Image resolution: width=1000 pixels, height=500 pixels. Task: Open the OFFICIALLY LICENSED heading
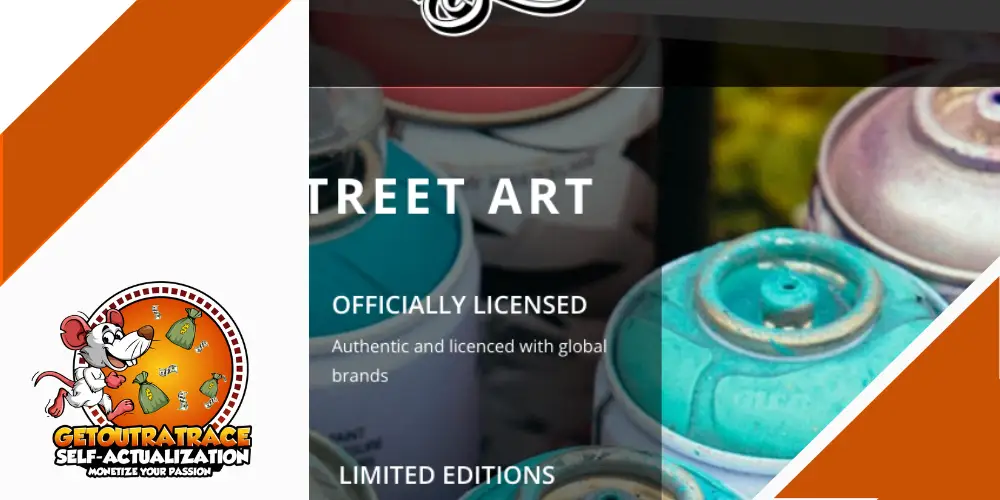459,305
